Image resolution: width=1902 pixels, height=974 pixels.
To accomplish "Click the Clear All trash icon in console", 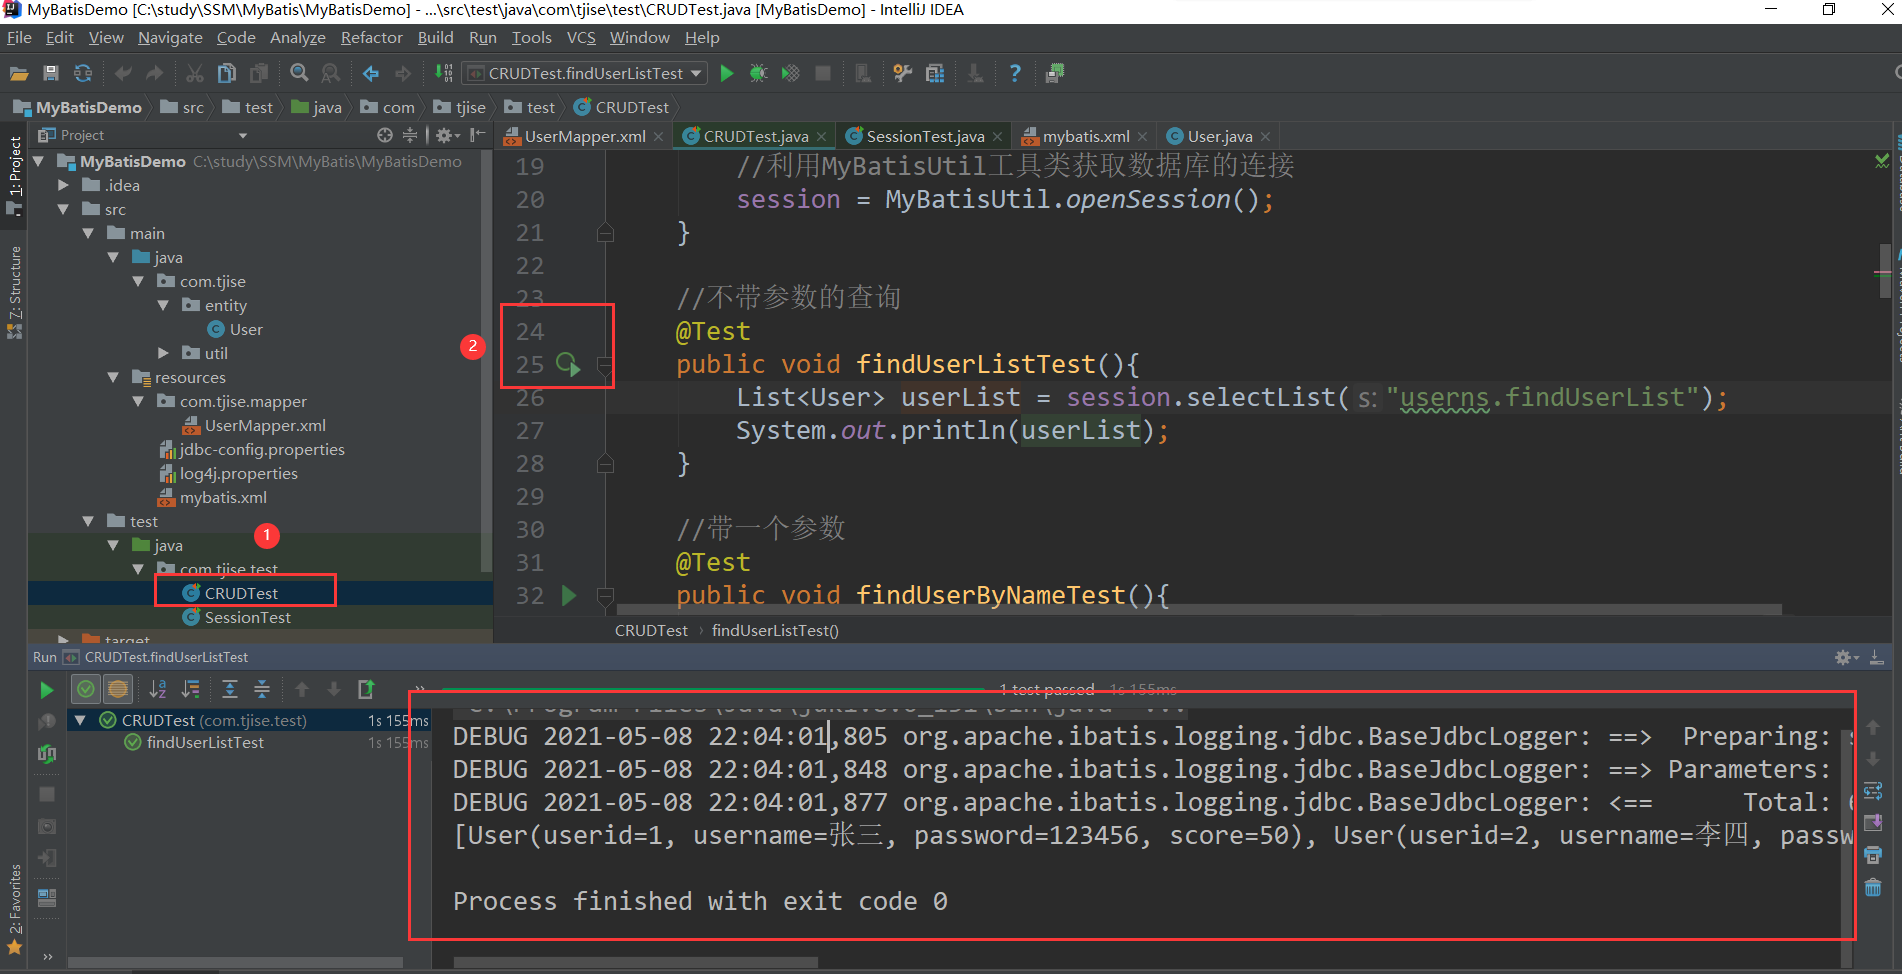I will pos(1873,888).
